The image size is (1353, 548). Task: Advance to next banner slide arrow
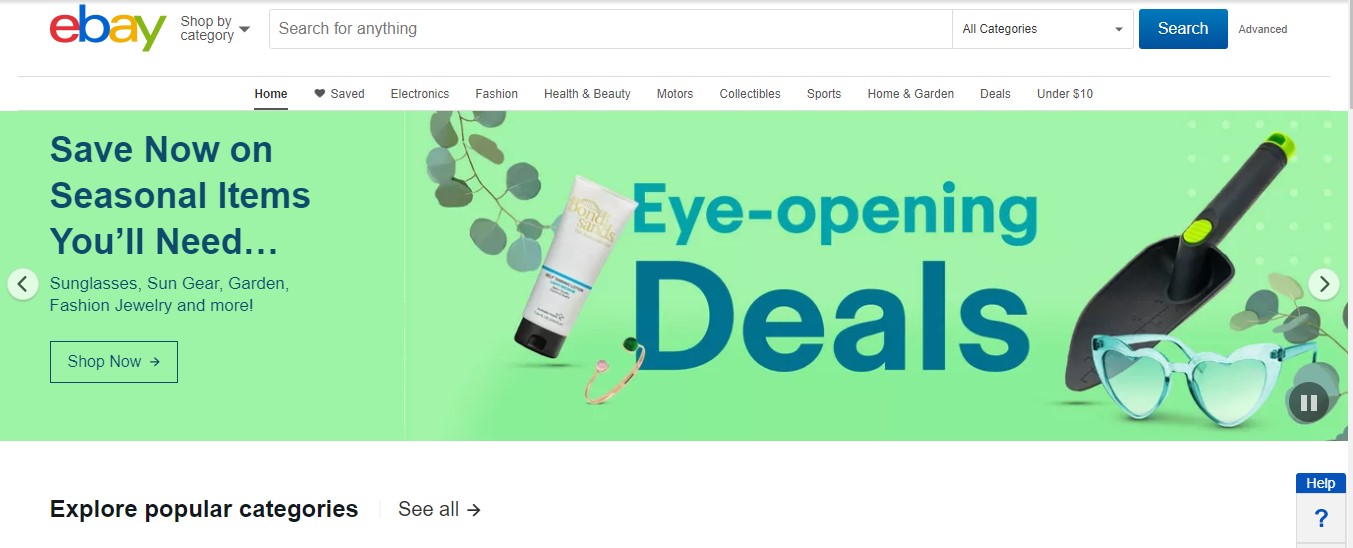point(1324,284)
